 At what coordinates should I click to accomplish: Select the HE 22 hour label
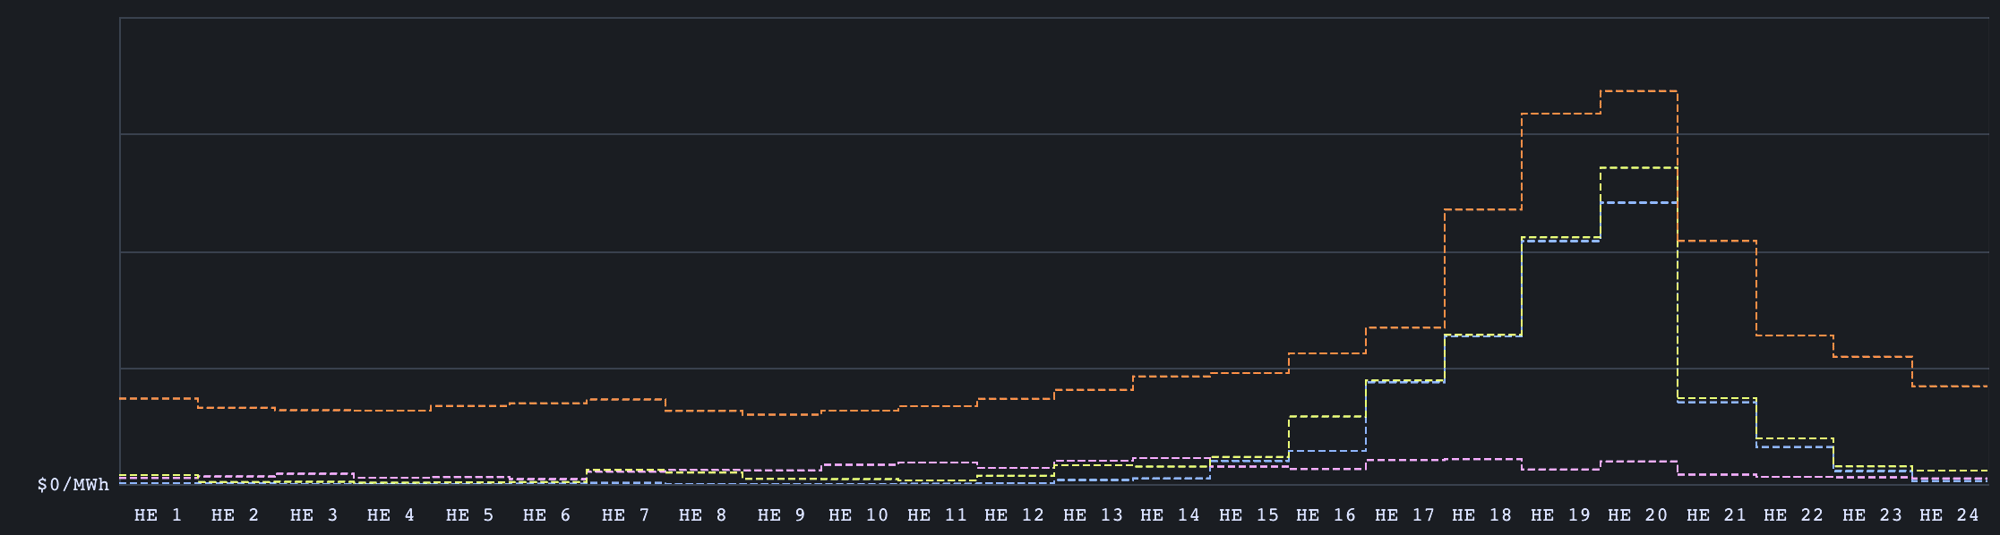pyautogui.click(x=1793, y=515)
